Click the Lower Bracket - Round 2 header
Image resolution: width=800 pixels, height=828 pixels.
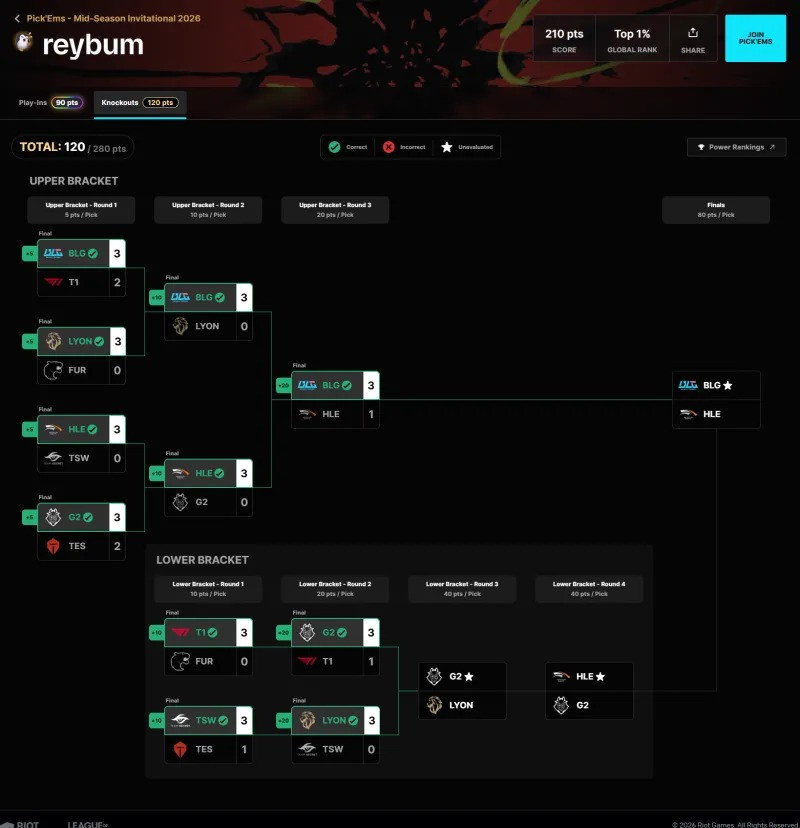[335, 589]
